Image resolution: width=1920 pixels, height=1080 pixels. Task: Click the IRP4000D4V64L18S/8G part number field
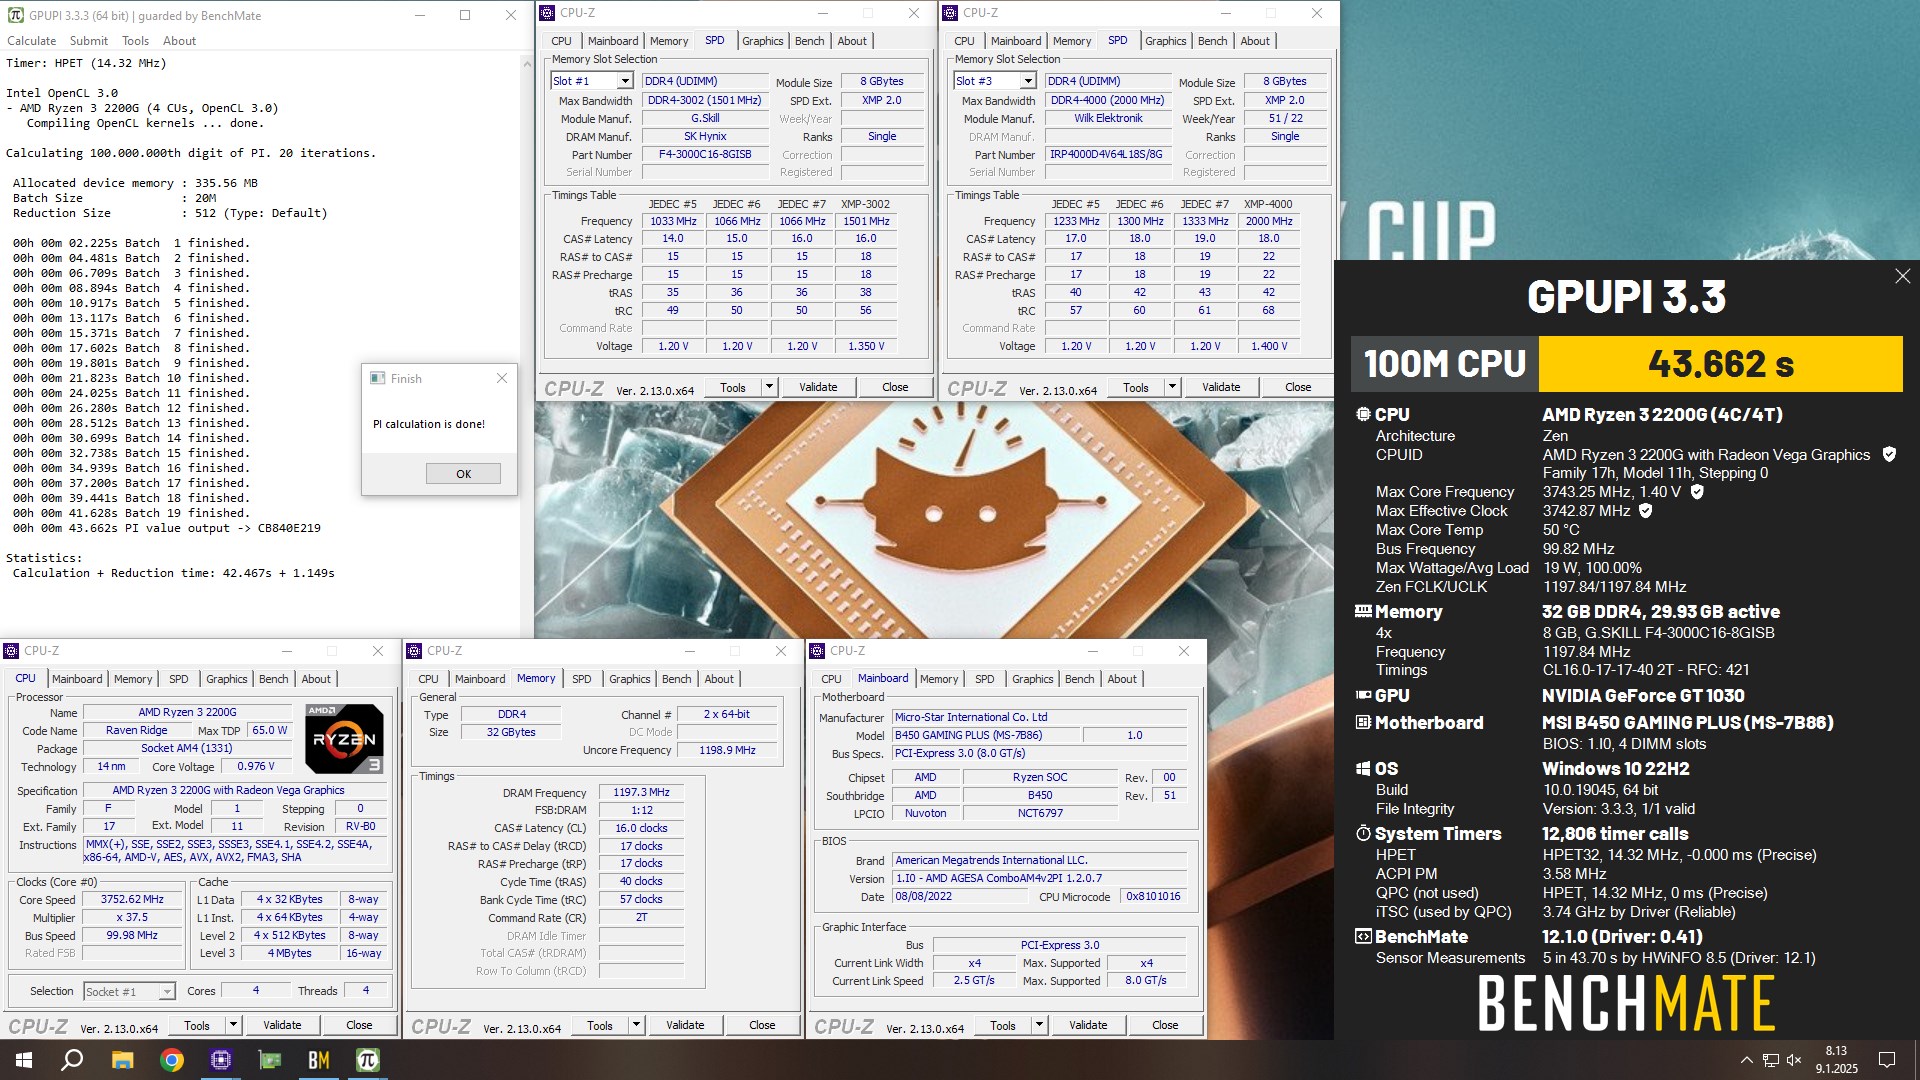pos(1106,155)
